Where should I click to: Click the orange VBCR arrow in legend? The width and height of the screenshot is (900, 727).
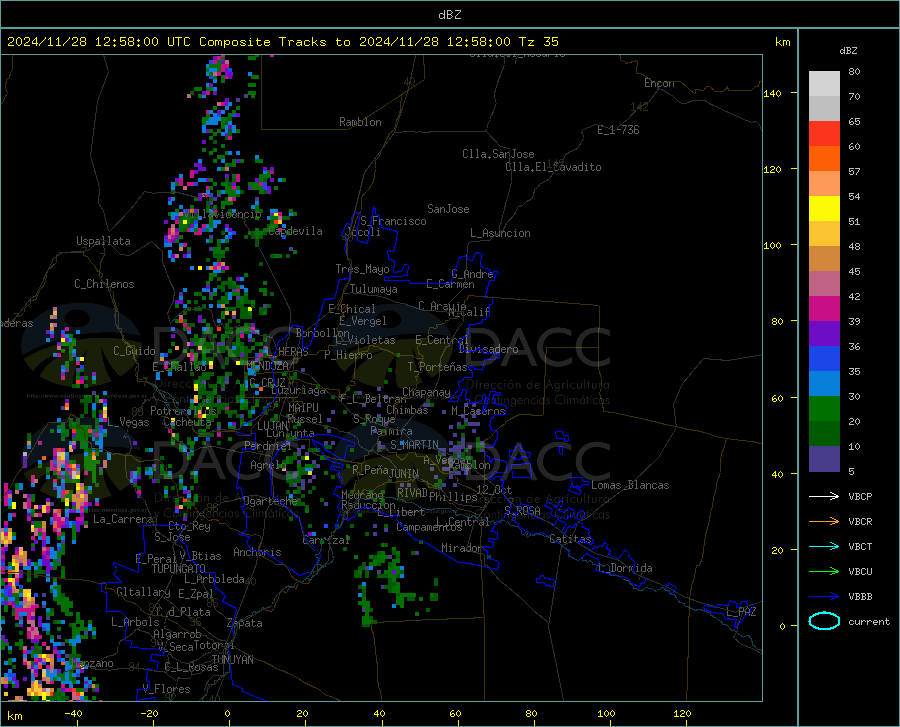[824, 522]
